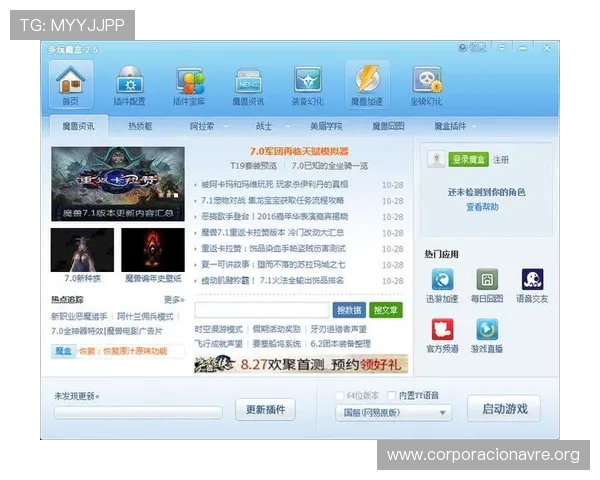Open 查看帮助 help link
The image size is (600, 480).
[x=482, y=207]
